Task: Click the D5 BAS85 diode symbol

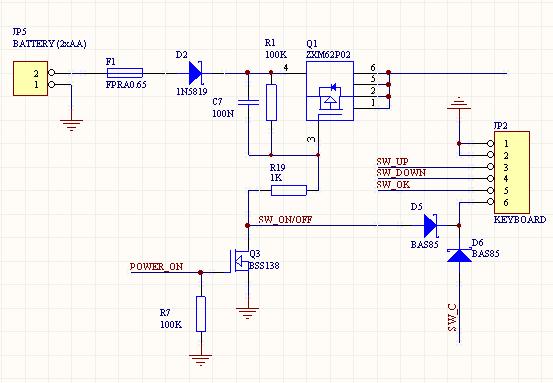Action: [x=431, y=225]
